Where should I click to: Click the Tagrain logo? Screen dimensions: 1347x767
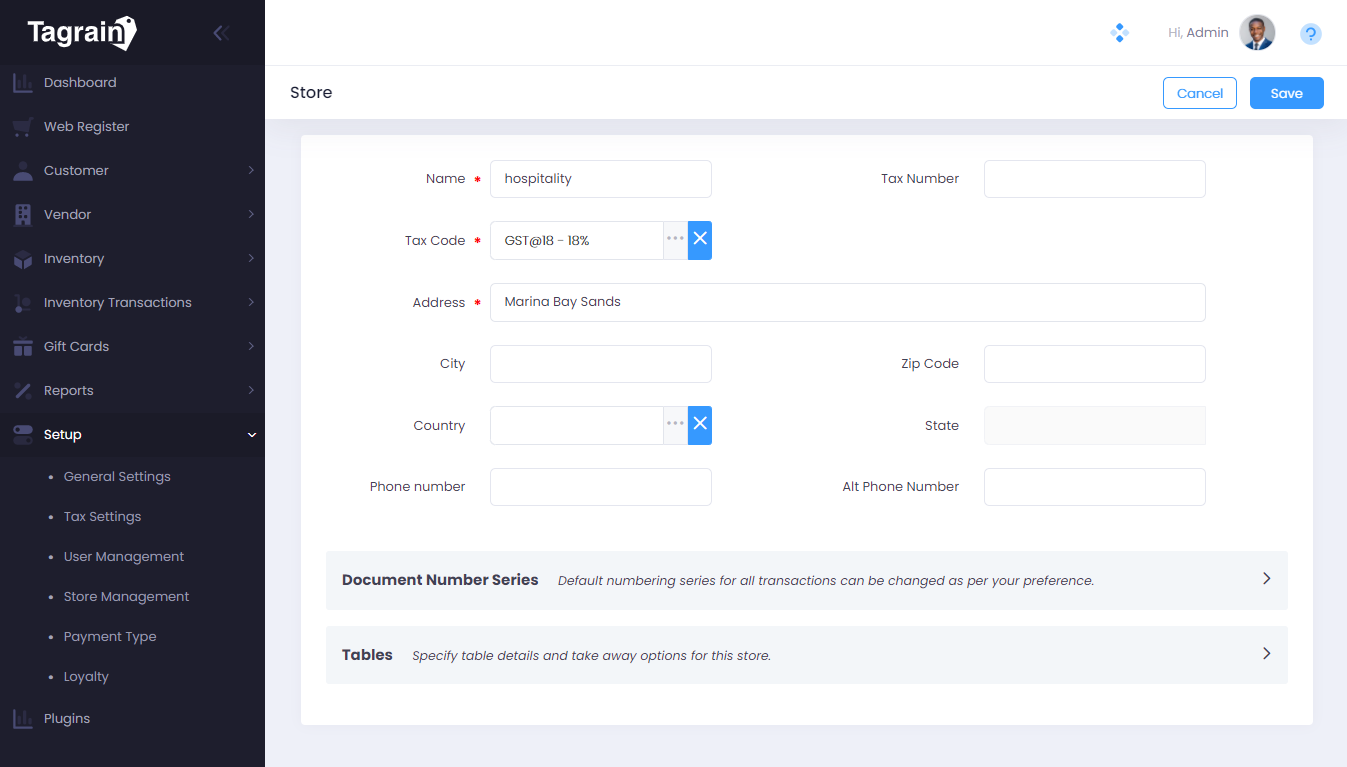tap(81, 33)
